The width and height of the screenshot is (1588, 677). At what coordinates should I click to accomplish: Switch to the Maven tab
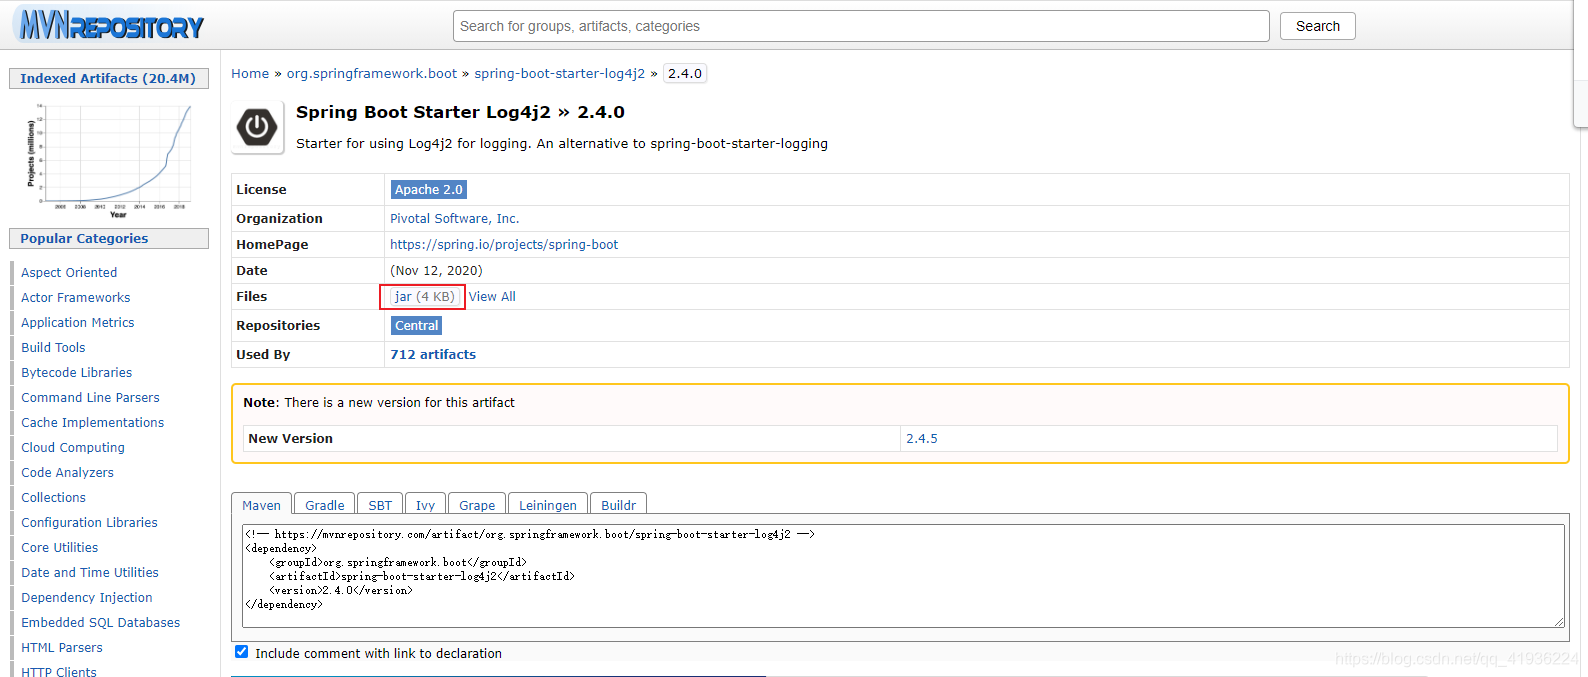coord(261,505)
